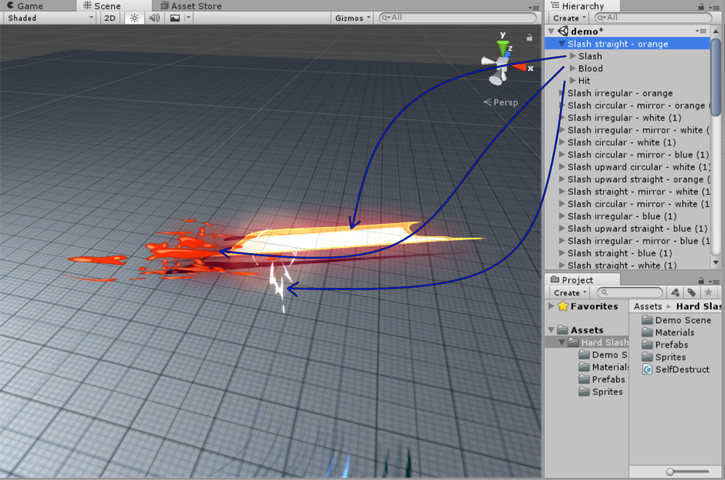
Task: Click Hierarchy scrollbar down arrow
Action: click(x=716, y=263)
